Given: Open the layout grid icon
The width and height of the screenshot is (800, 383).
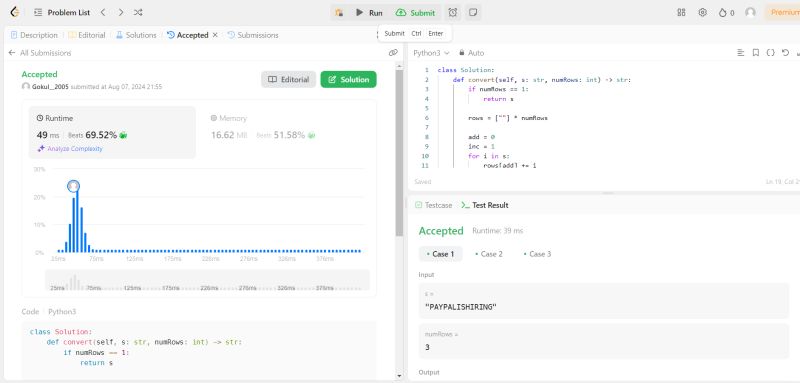Looking at the screenshot, I should [x=681, y=12].
